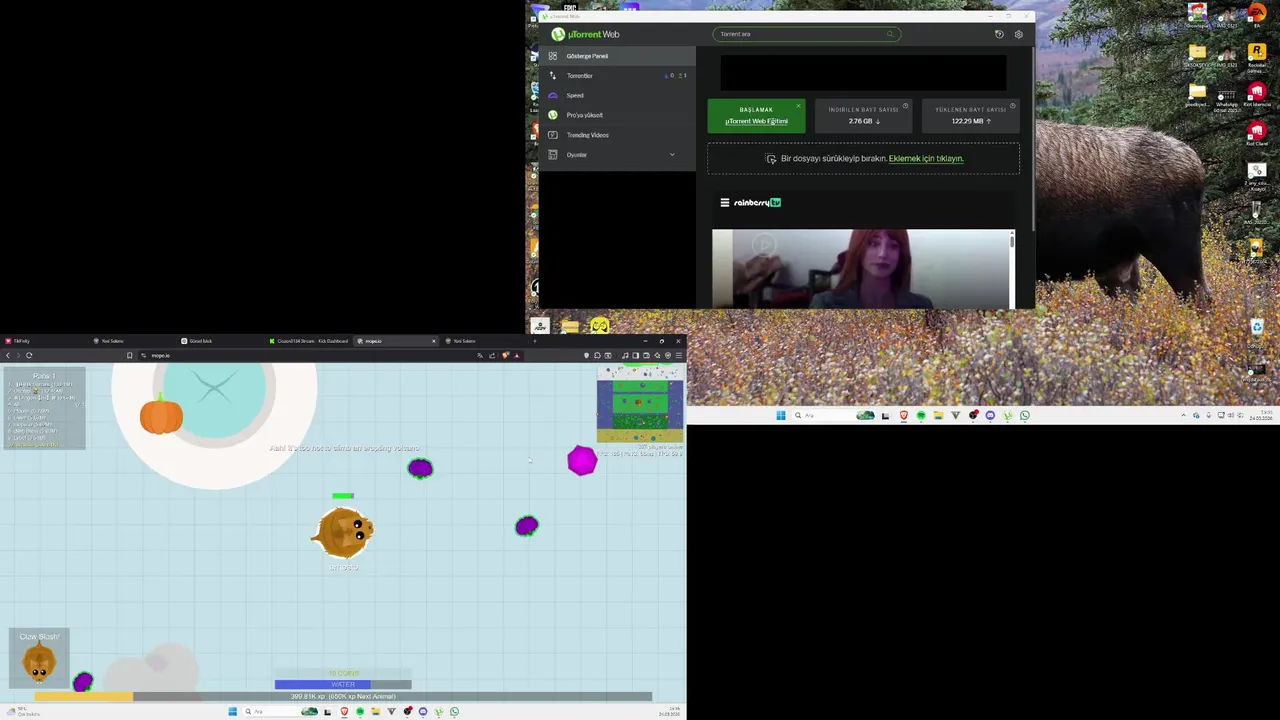Expand the Oyunlar chevron in uTorrent

coord(672,155)
